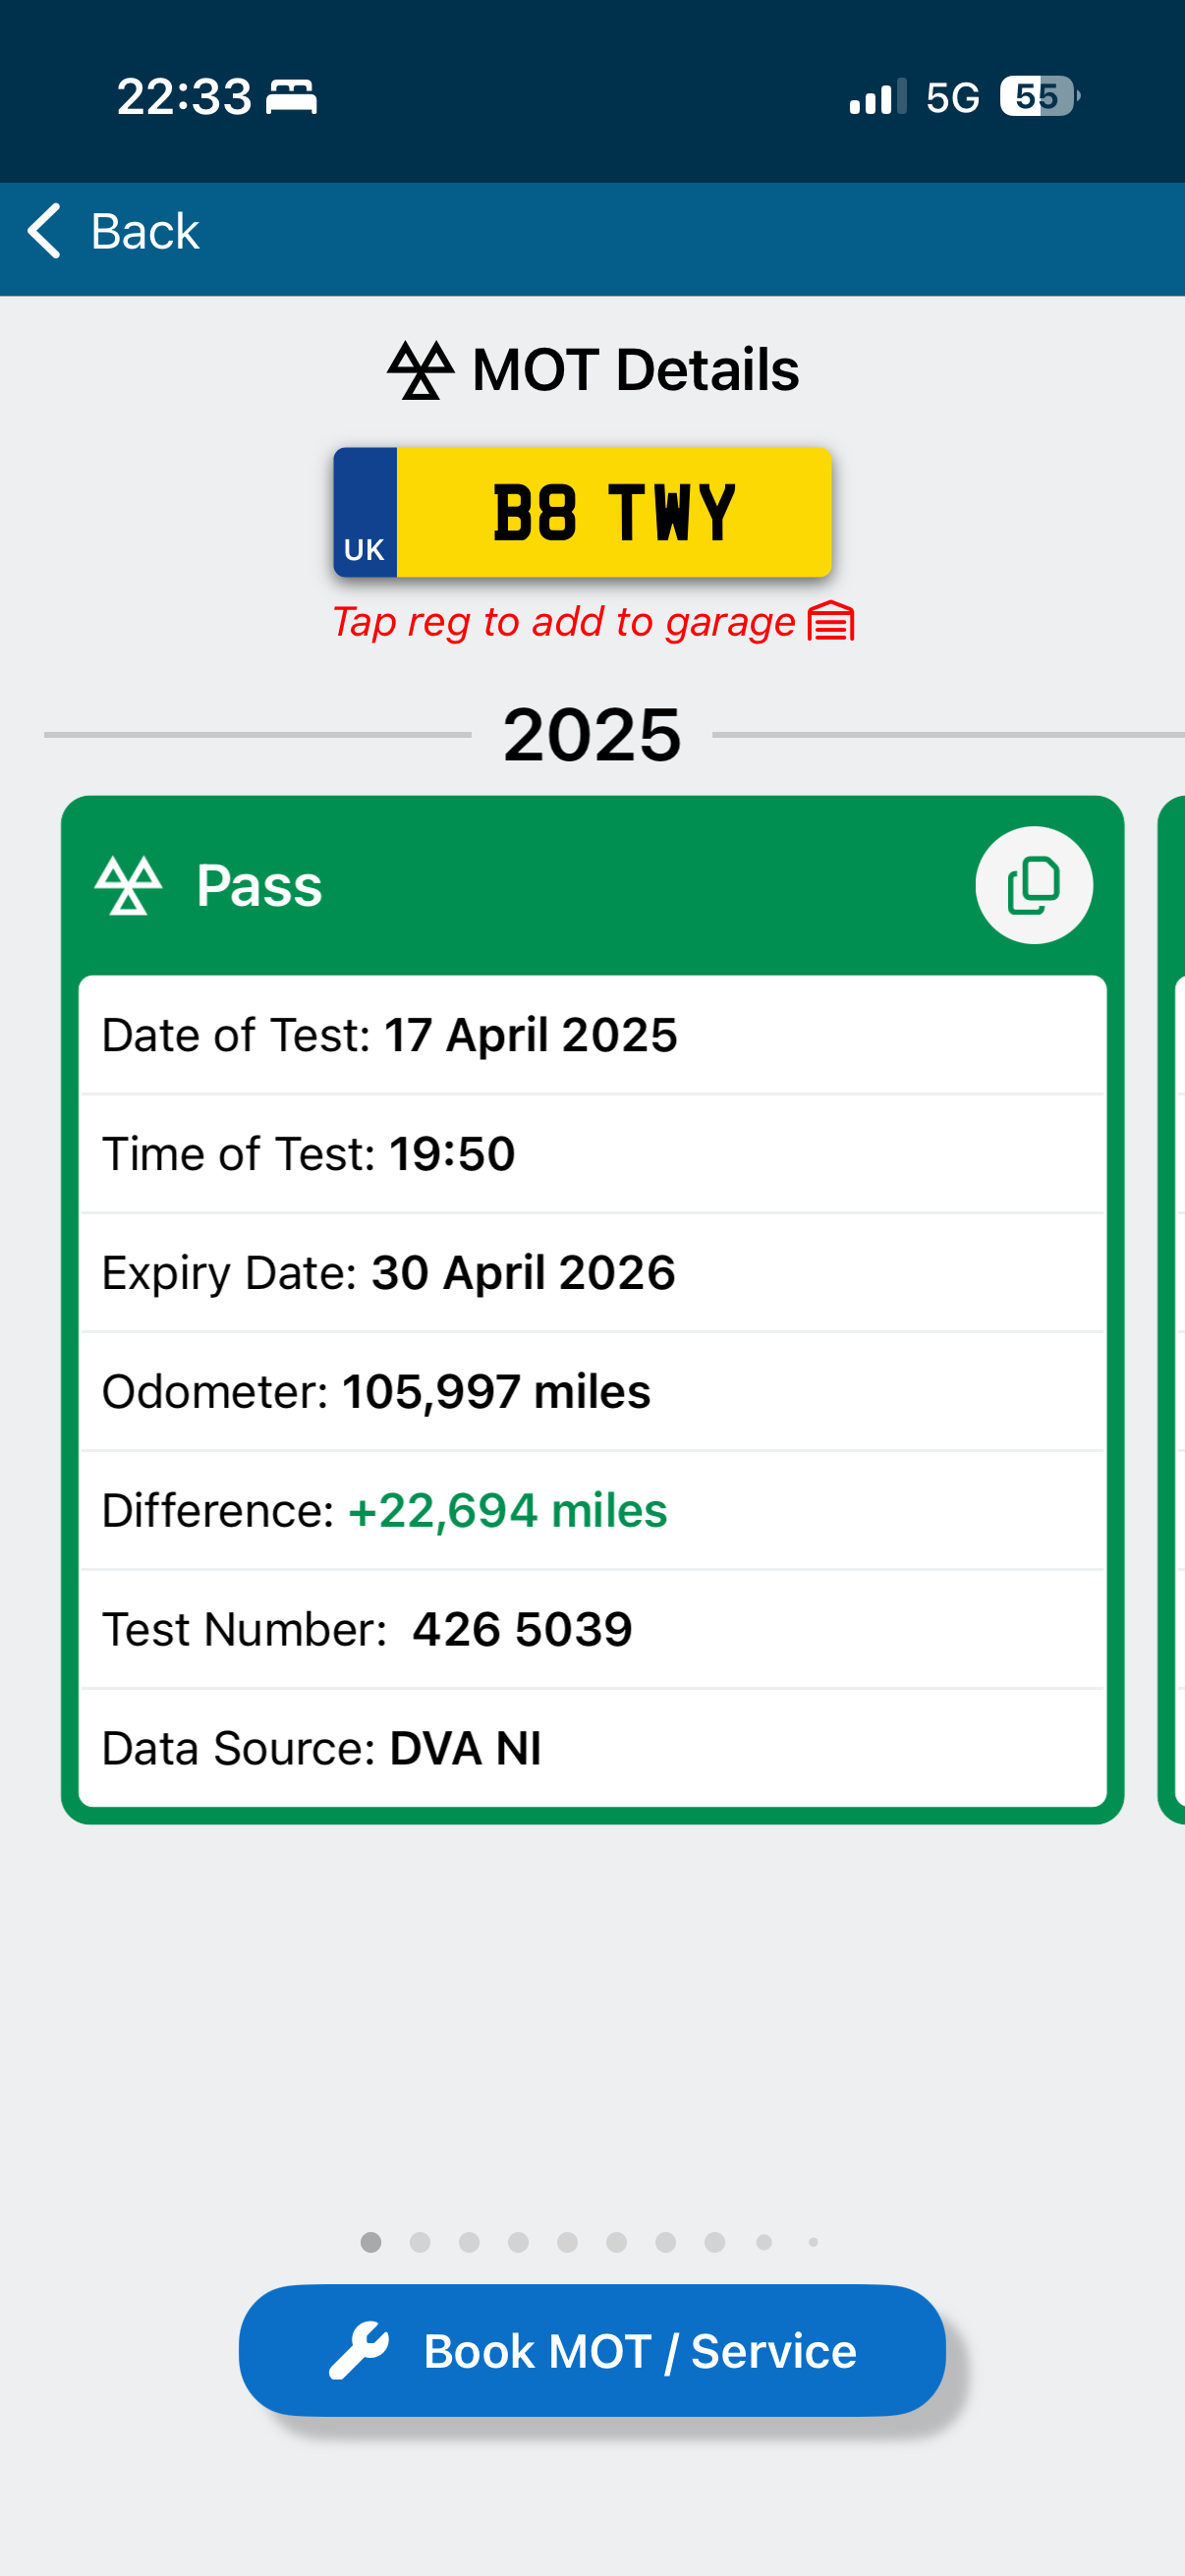Tap 'Tap reg to add to garage' text

[563, 622]
